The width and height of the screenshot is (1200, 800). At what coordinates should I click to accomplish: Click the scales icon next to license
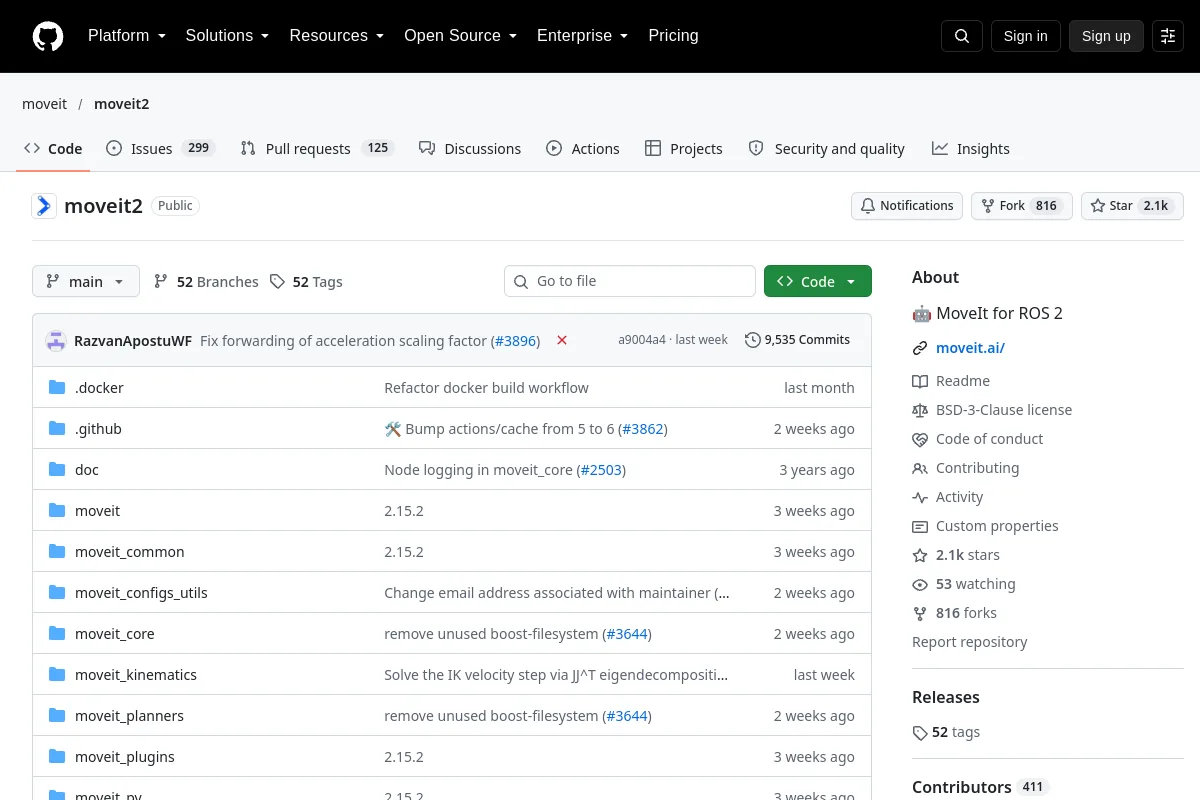point(920,410)
